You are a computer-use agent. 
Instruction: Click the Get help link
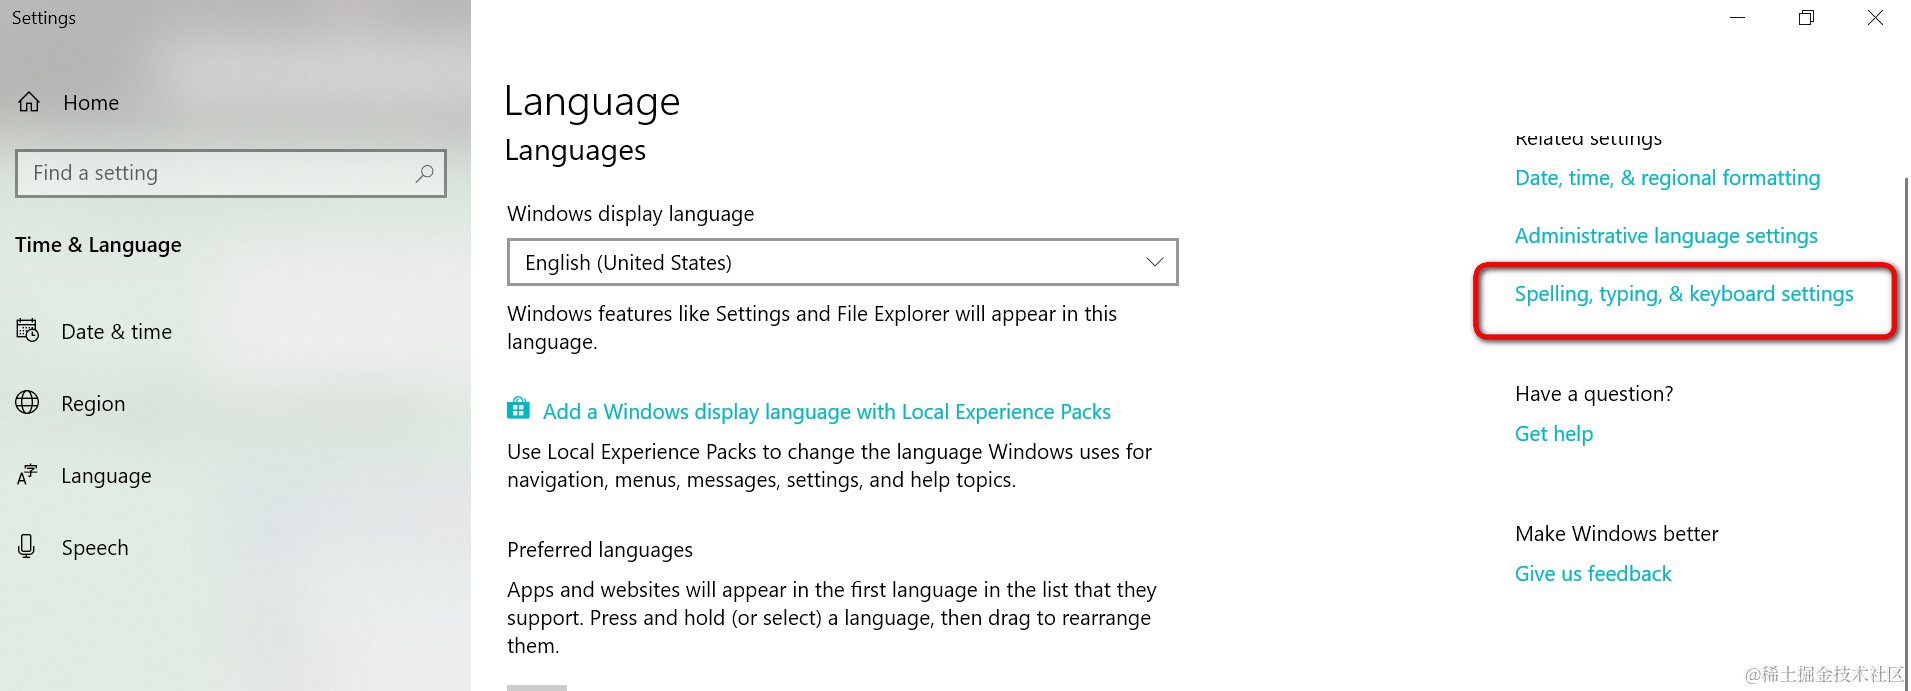pyautogui.click(x=1554, y=434)
